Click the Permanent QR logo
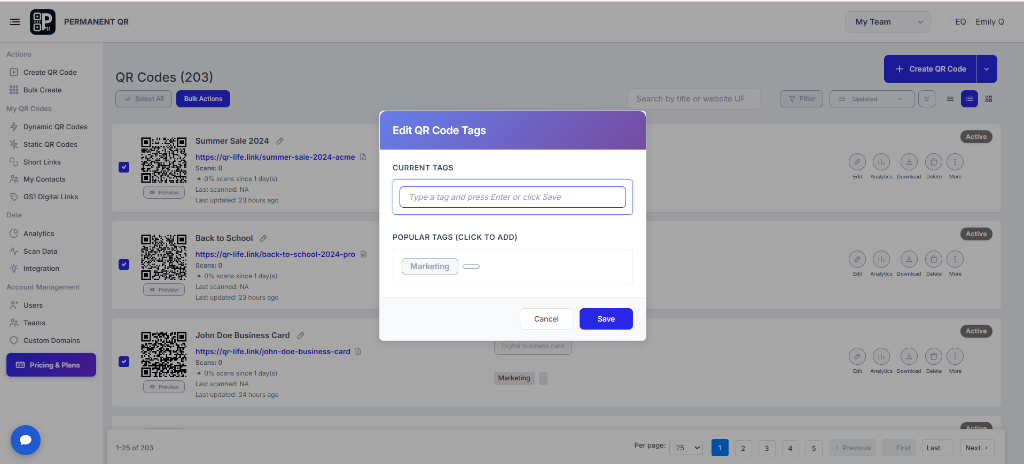 [x=42, y=22]
